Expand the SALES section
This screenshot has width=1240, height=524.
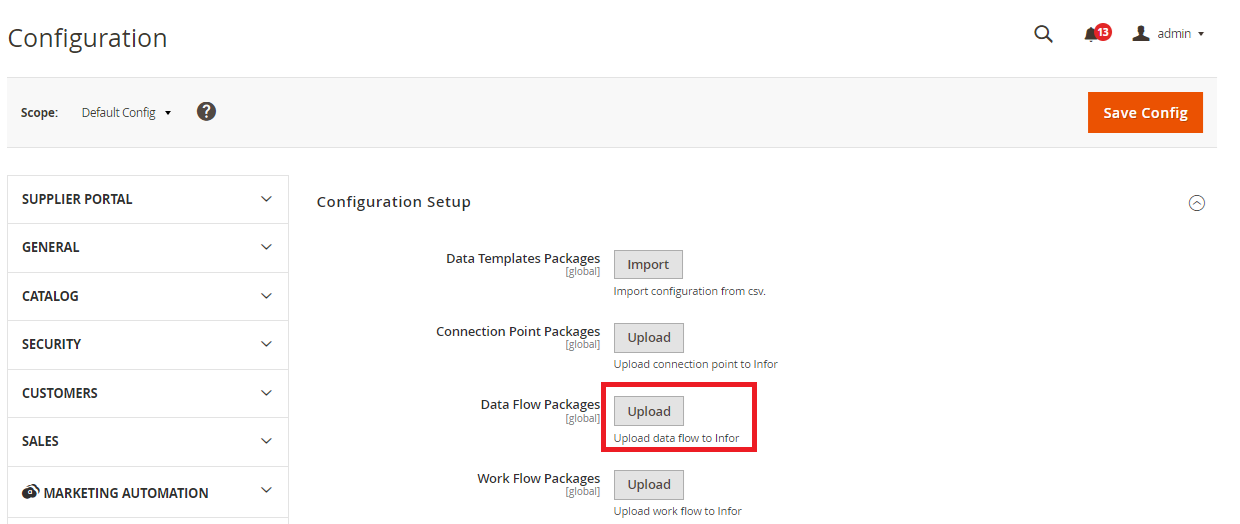[x=148, y=441]
